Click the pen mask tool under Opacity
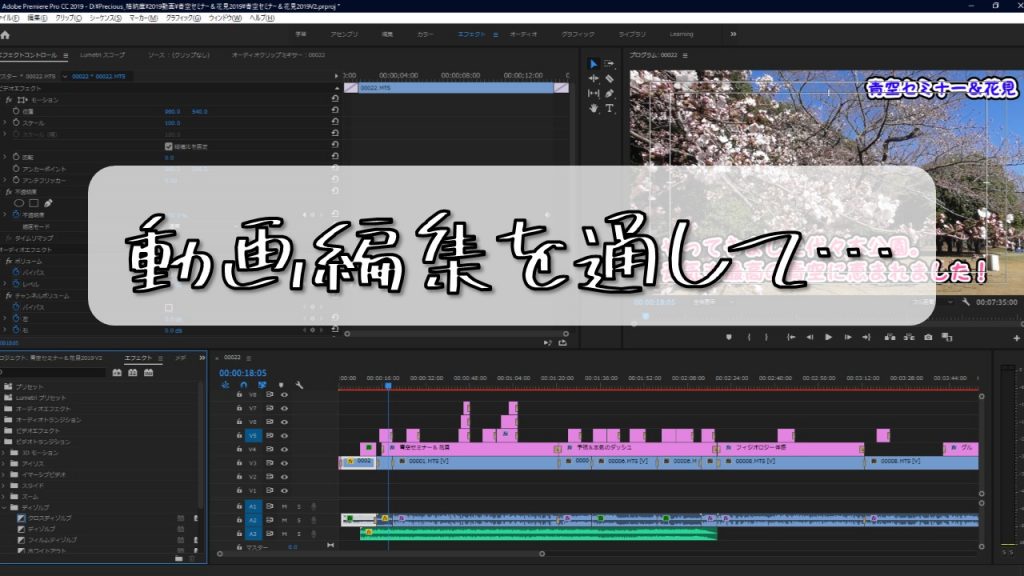The image size is (1024, 576). point(48,203)
